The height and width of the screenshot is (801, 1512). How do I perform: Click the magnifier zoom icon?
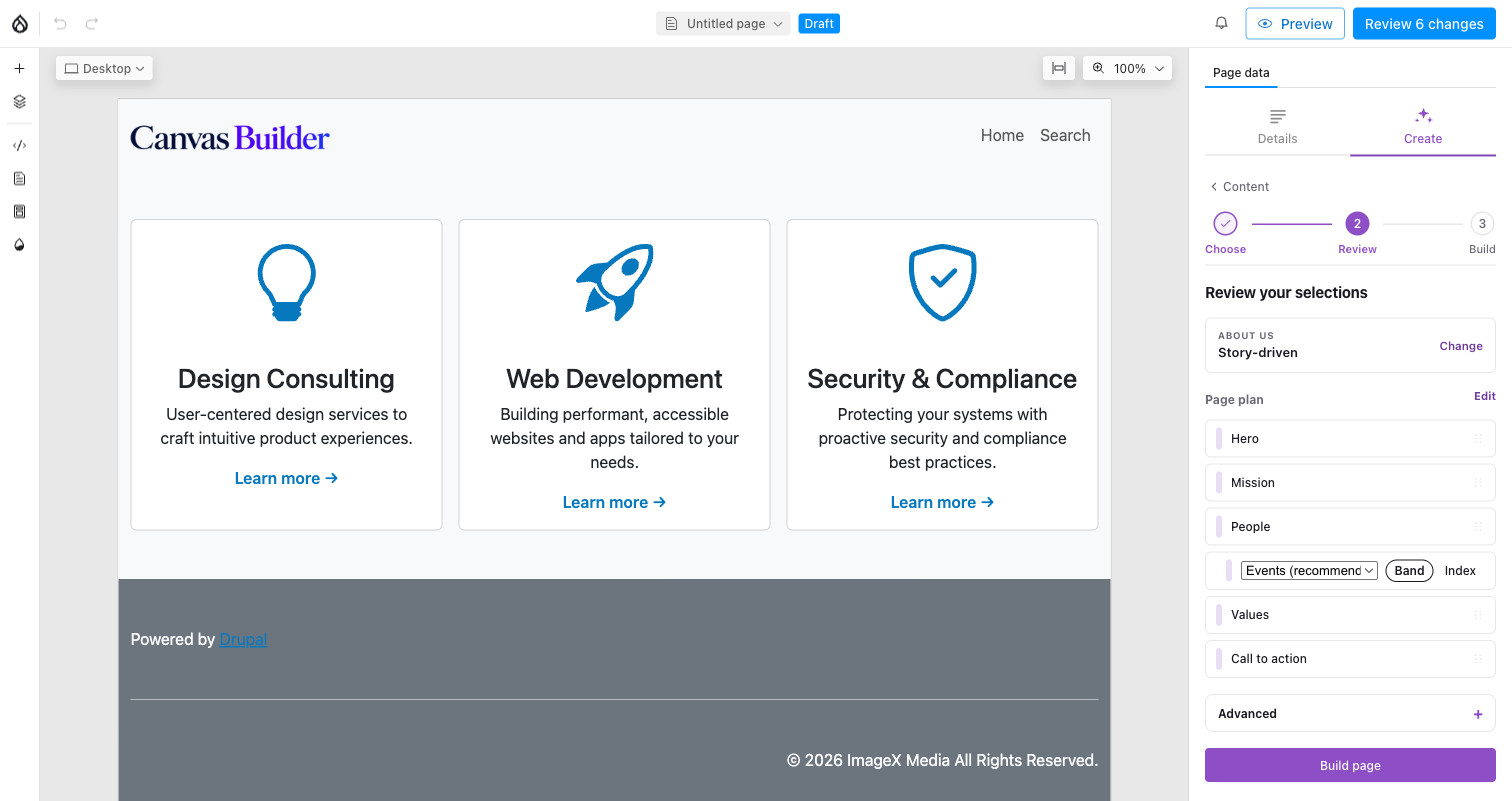[1098, 68]
